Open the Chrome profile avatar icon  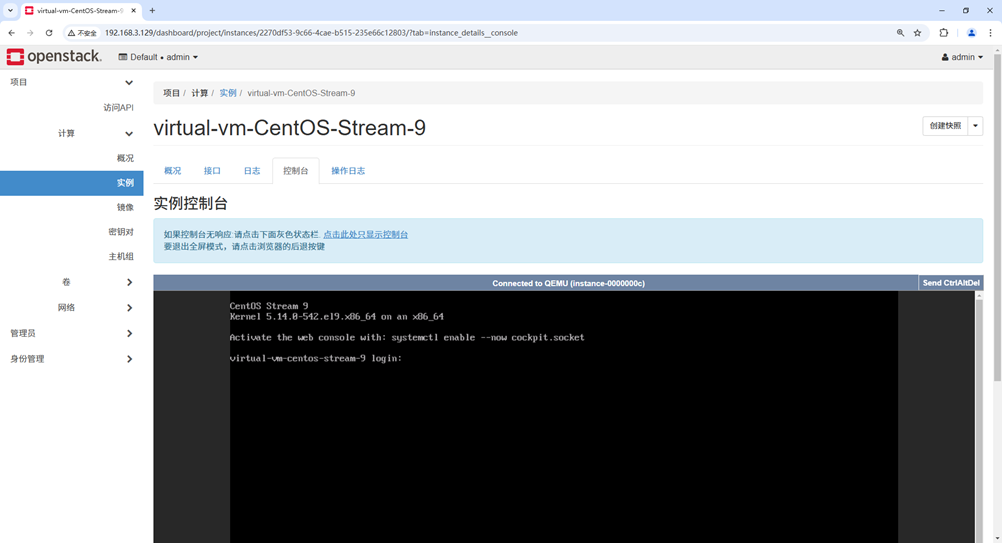(x=971, y=33)
